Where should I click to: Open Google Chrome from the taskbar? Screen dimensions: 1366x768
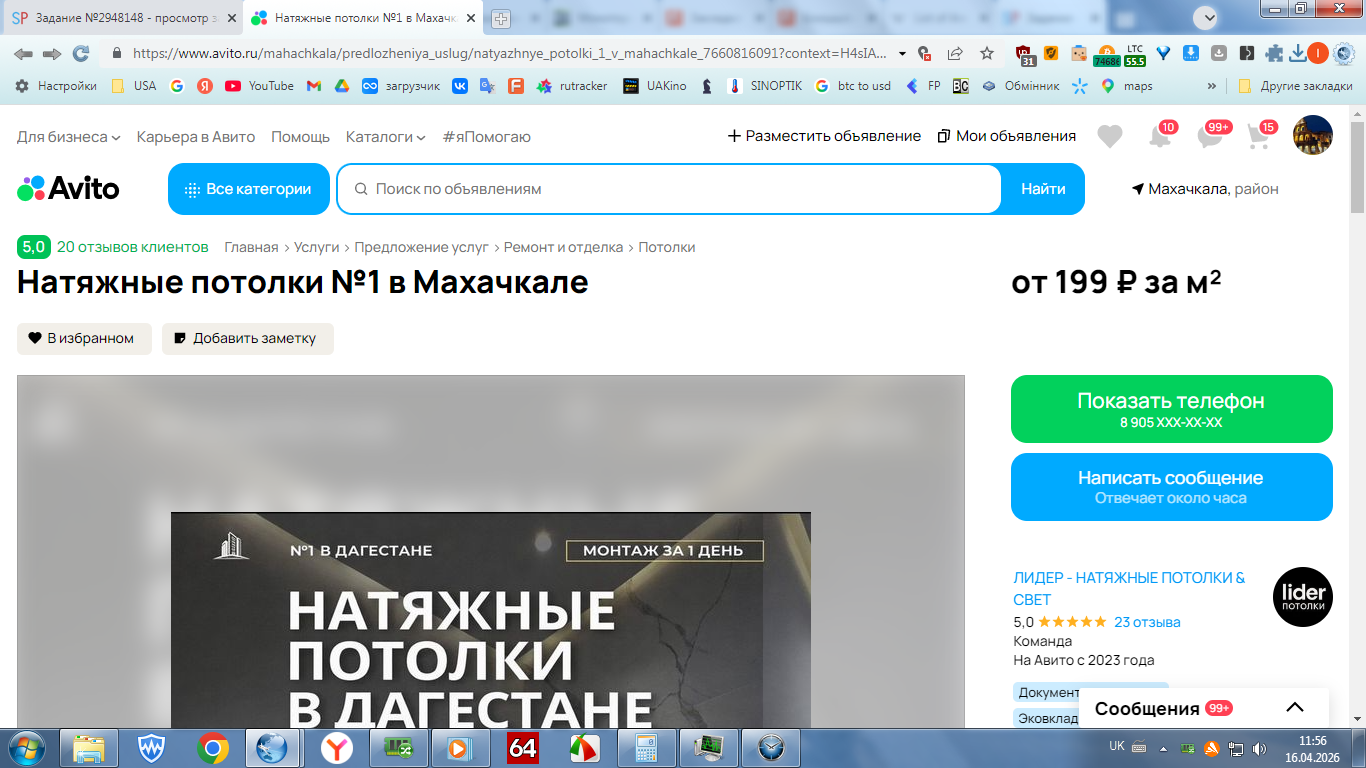coord(212,748)
